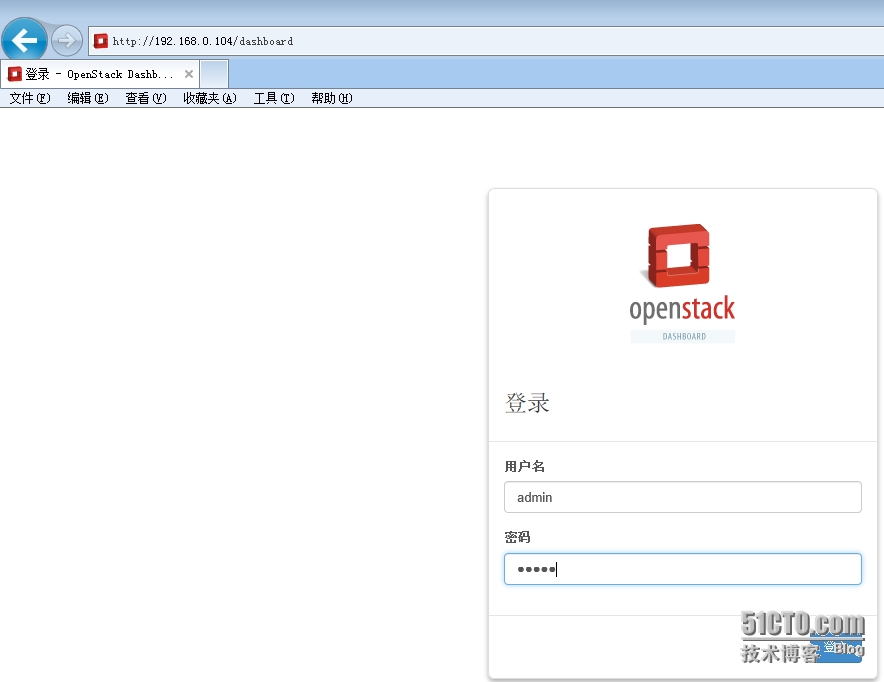Click the Back navigation arrow
Screen dimensions: 884x682
tap(24, 40)
